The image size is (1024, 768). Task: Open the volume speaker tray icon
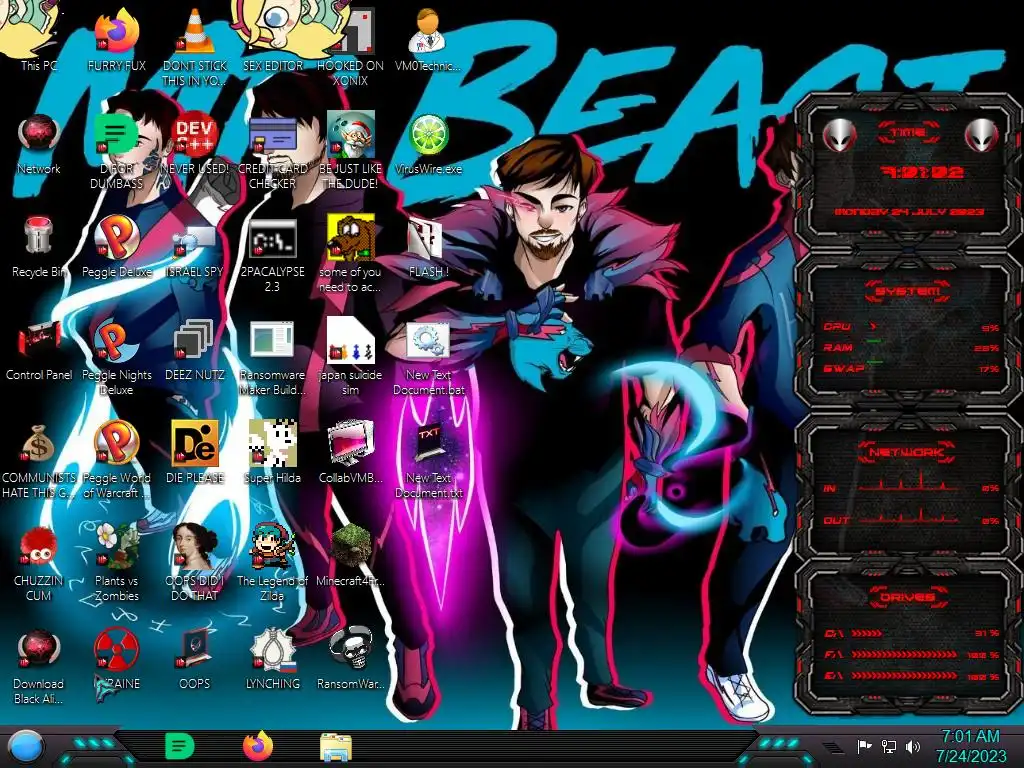tap(913, 746)
